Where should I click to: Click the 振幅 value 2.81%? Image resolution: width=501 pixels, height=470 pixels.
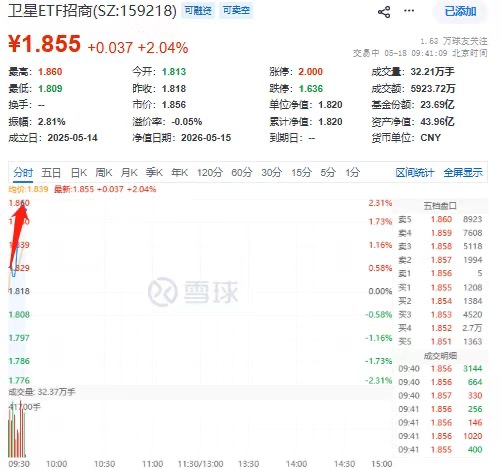pos(51,122)
